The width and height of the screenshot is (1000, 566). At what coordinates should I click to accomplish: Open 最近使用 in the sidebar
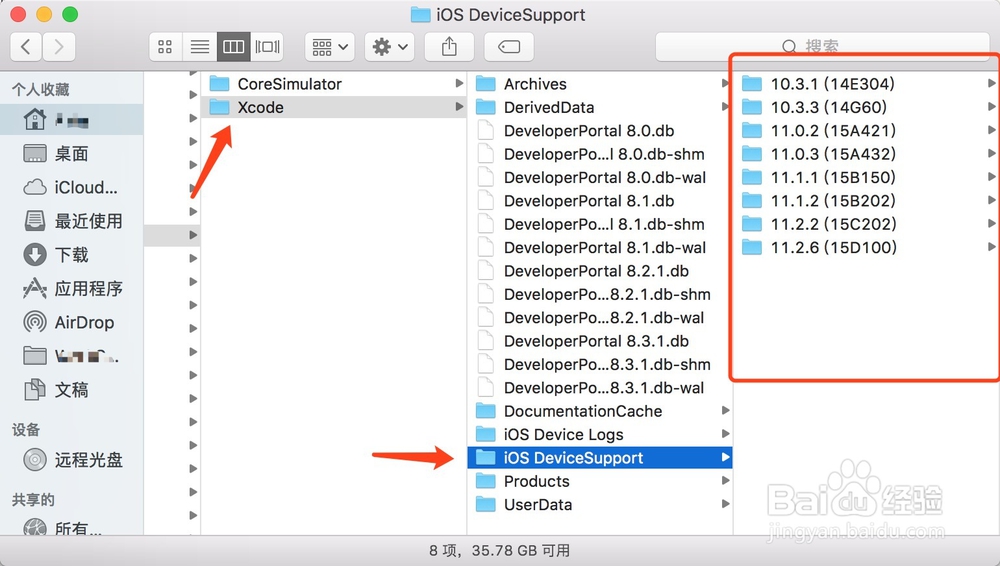(x=71, y=221)
